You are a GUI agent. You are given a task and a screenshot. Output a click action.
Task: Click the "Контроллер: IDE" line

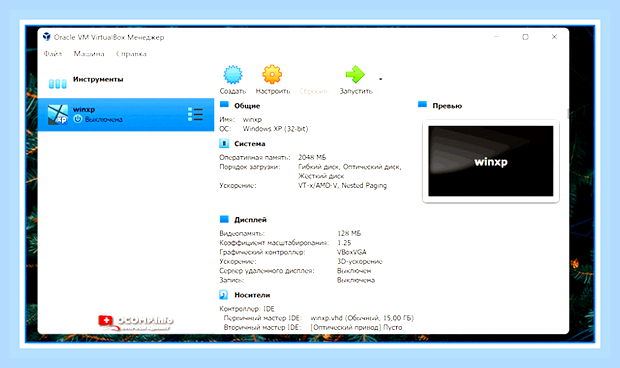pyautogui.click(x=247, y=309)
